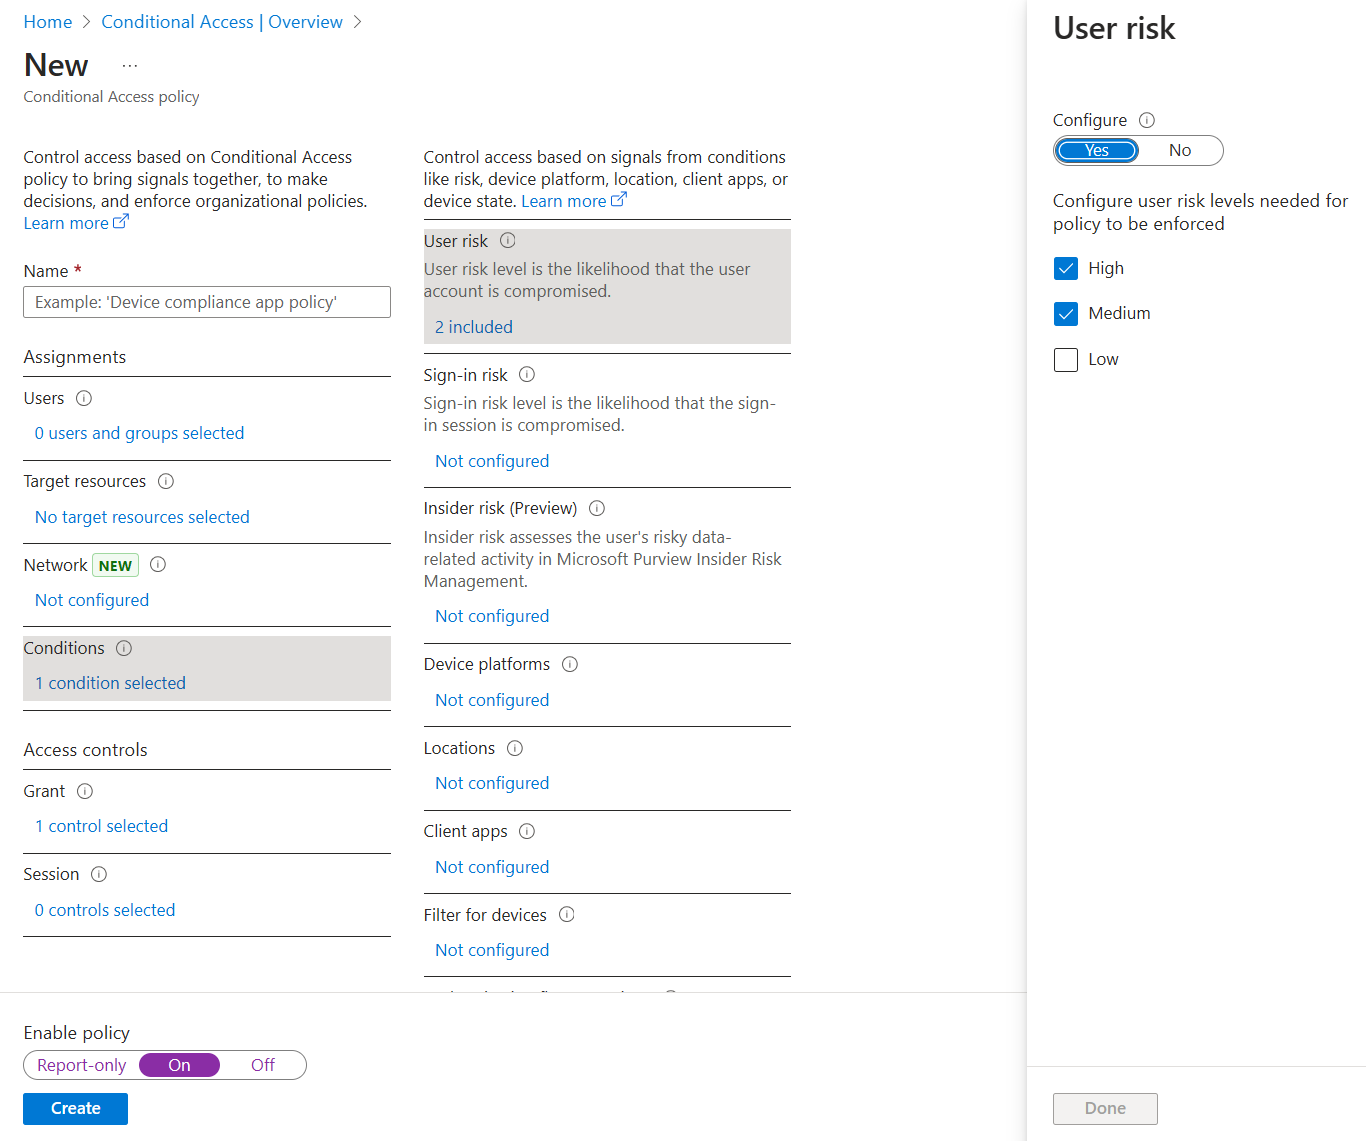
Task: Click the Done button in User risk pane
Action: (1105, 1108)
